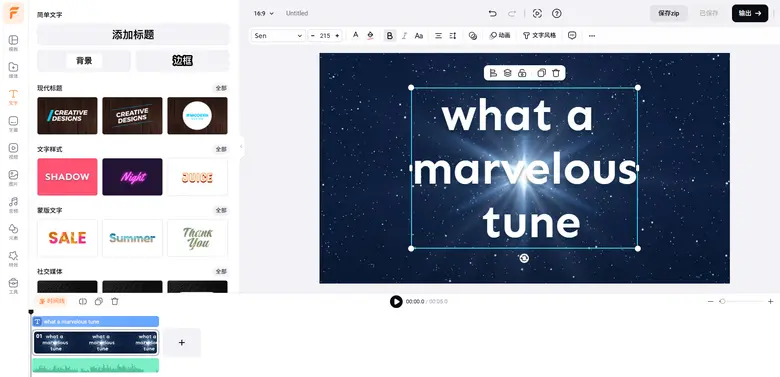Viewport: 780px width, 377px height.
Task: Open the Tools panel in sidebar
Action: point(13,285)
